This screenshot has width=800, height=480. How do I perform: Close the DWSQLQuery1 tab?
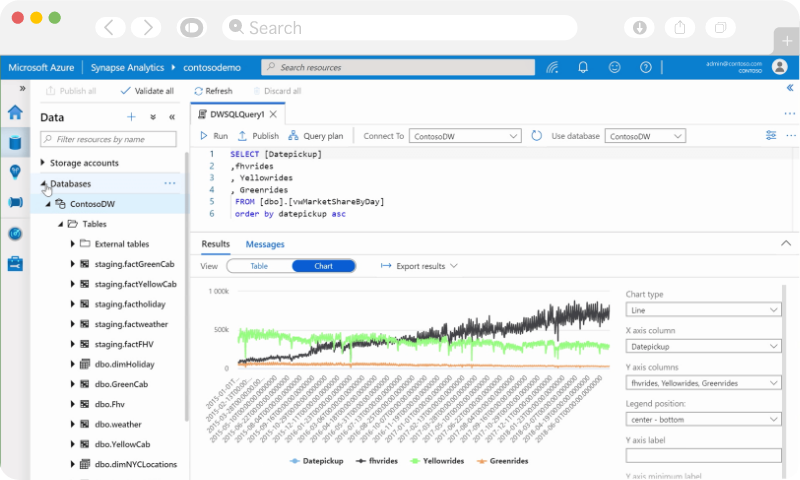(273, 114)
